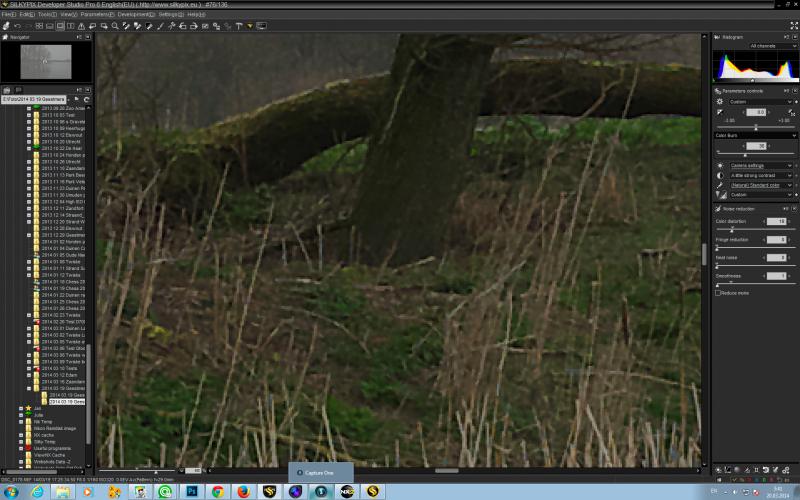Close the Histogram panel

(795, 37)
